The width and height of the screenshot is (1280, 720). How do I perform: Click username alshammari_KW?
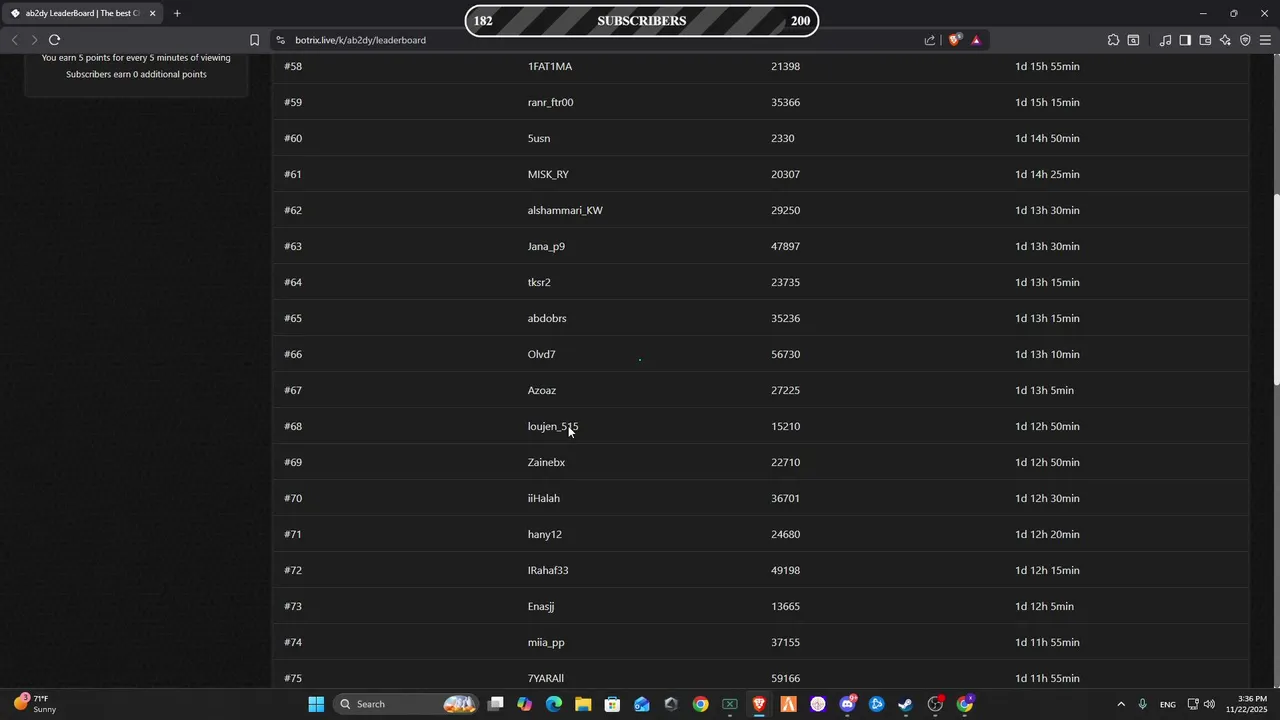coord(565,210)
